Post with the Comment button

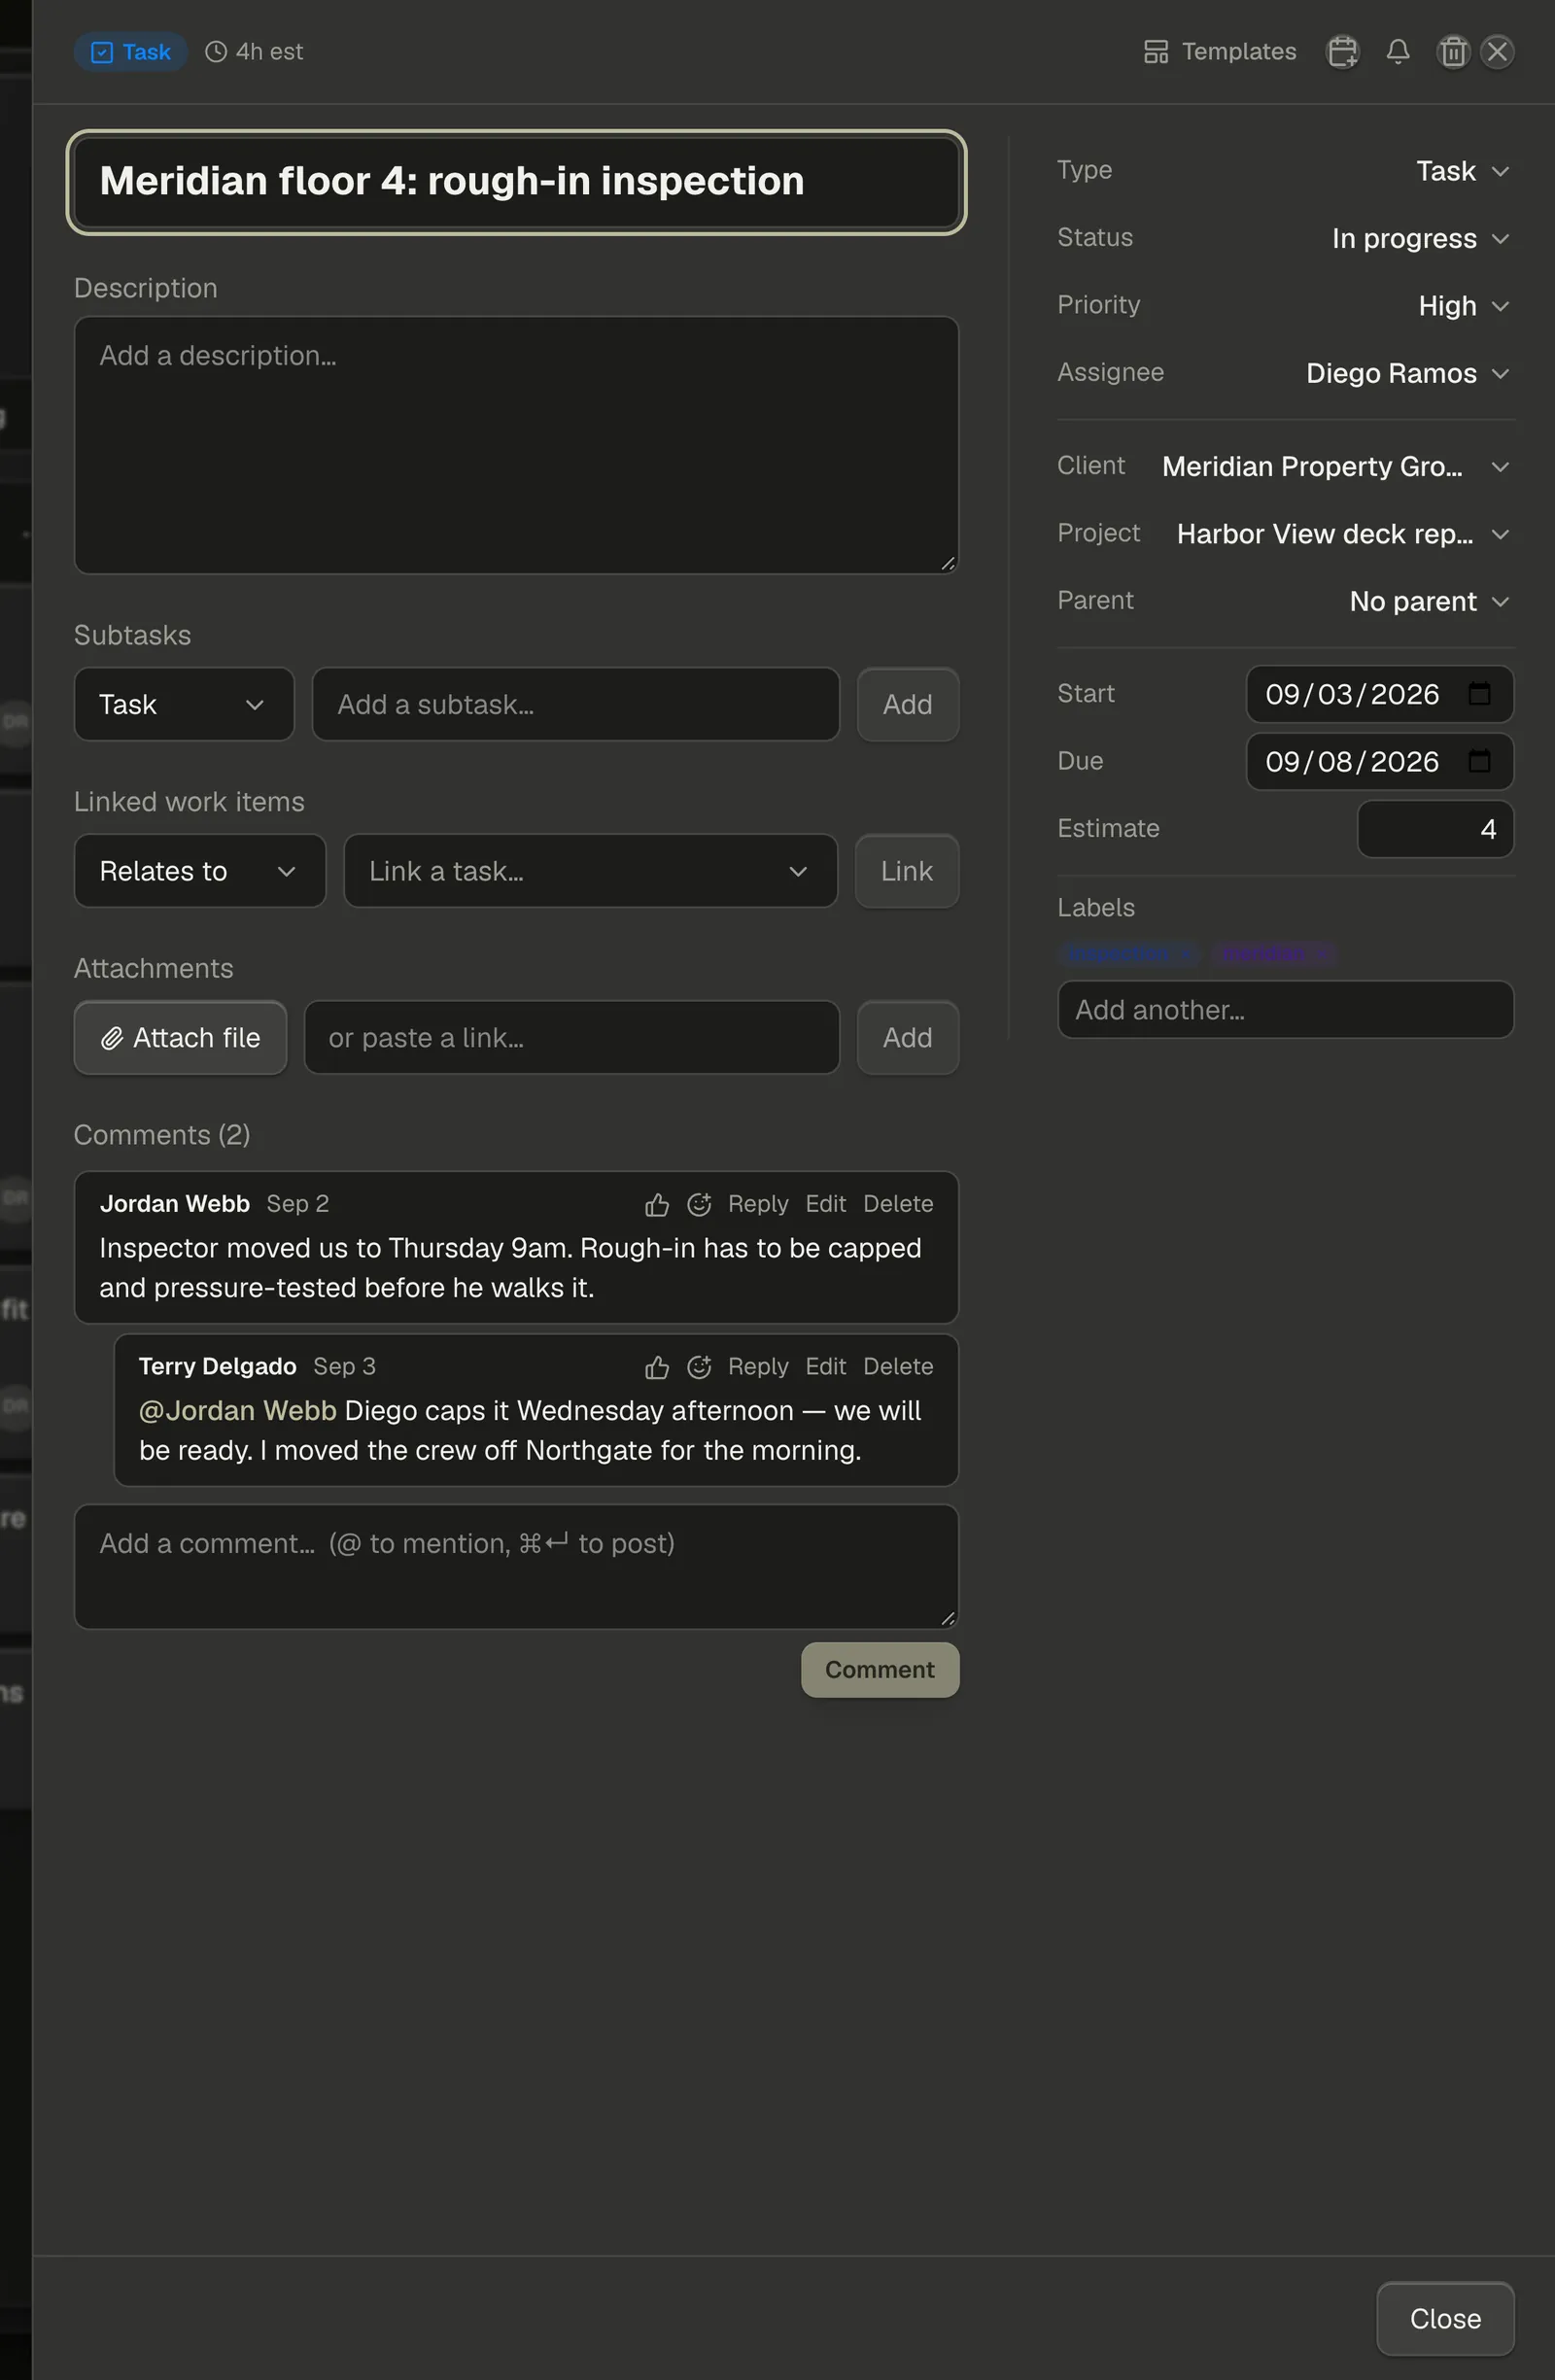point(880,1669)
